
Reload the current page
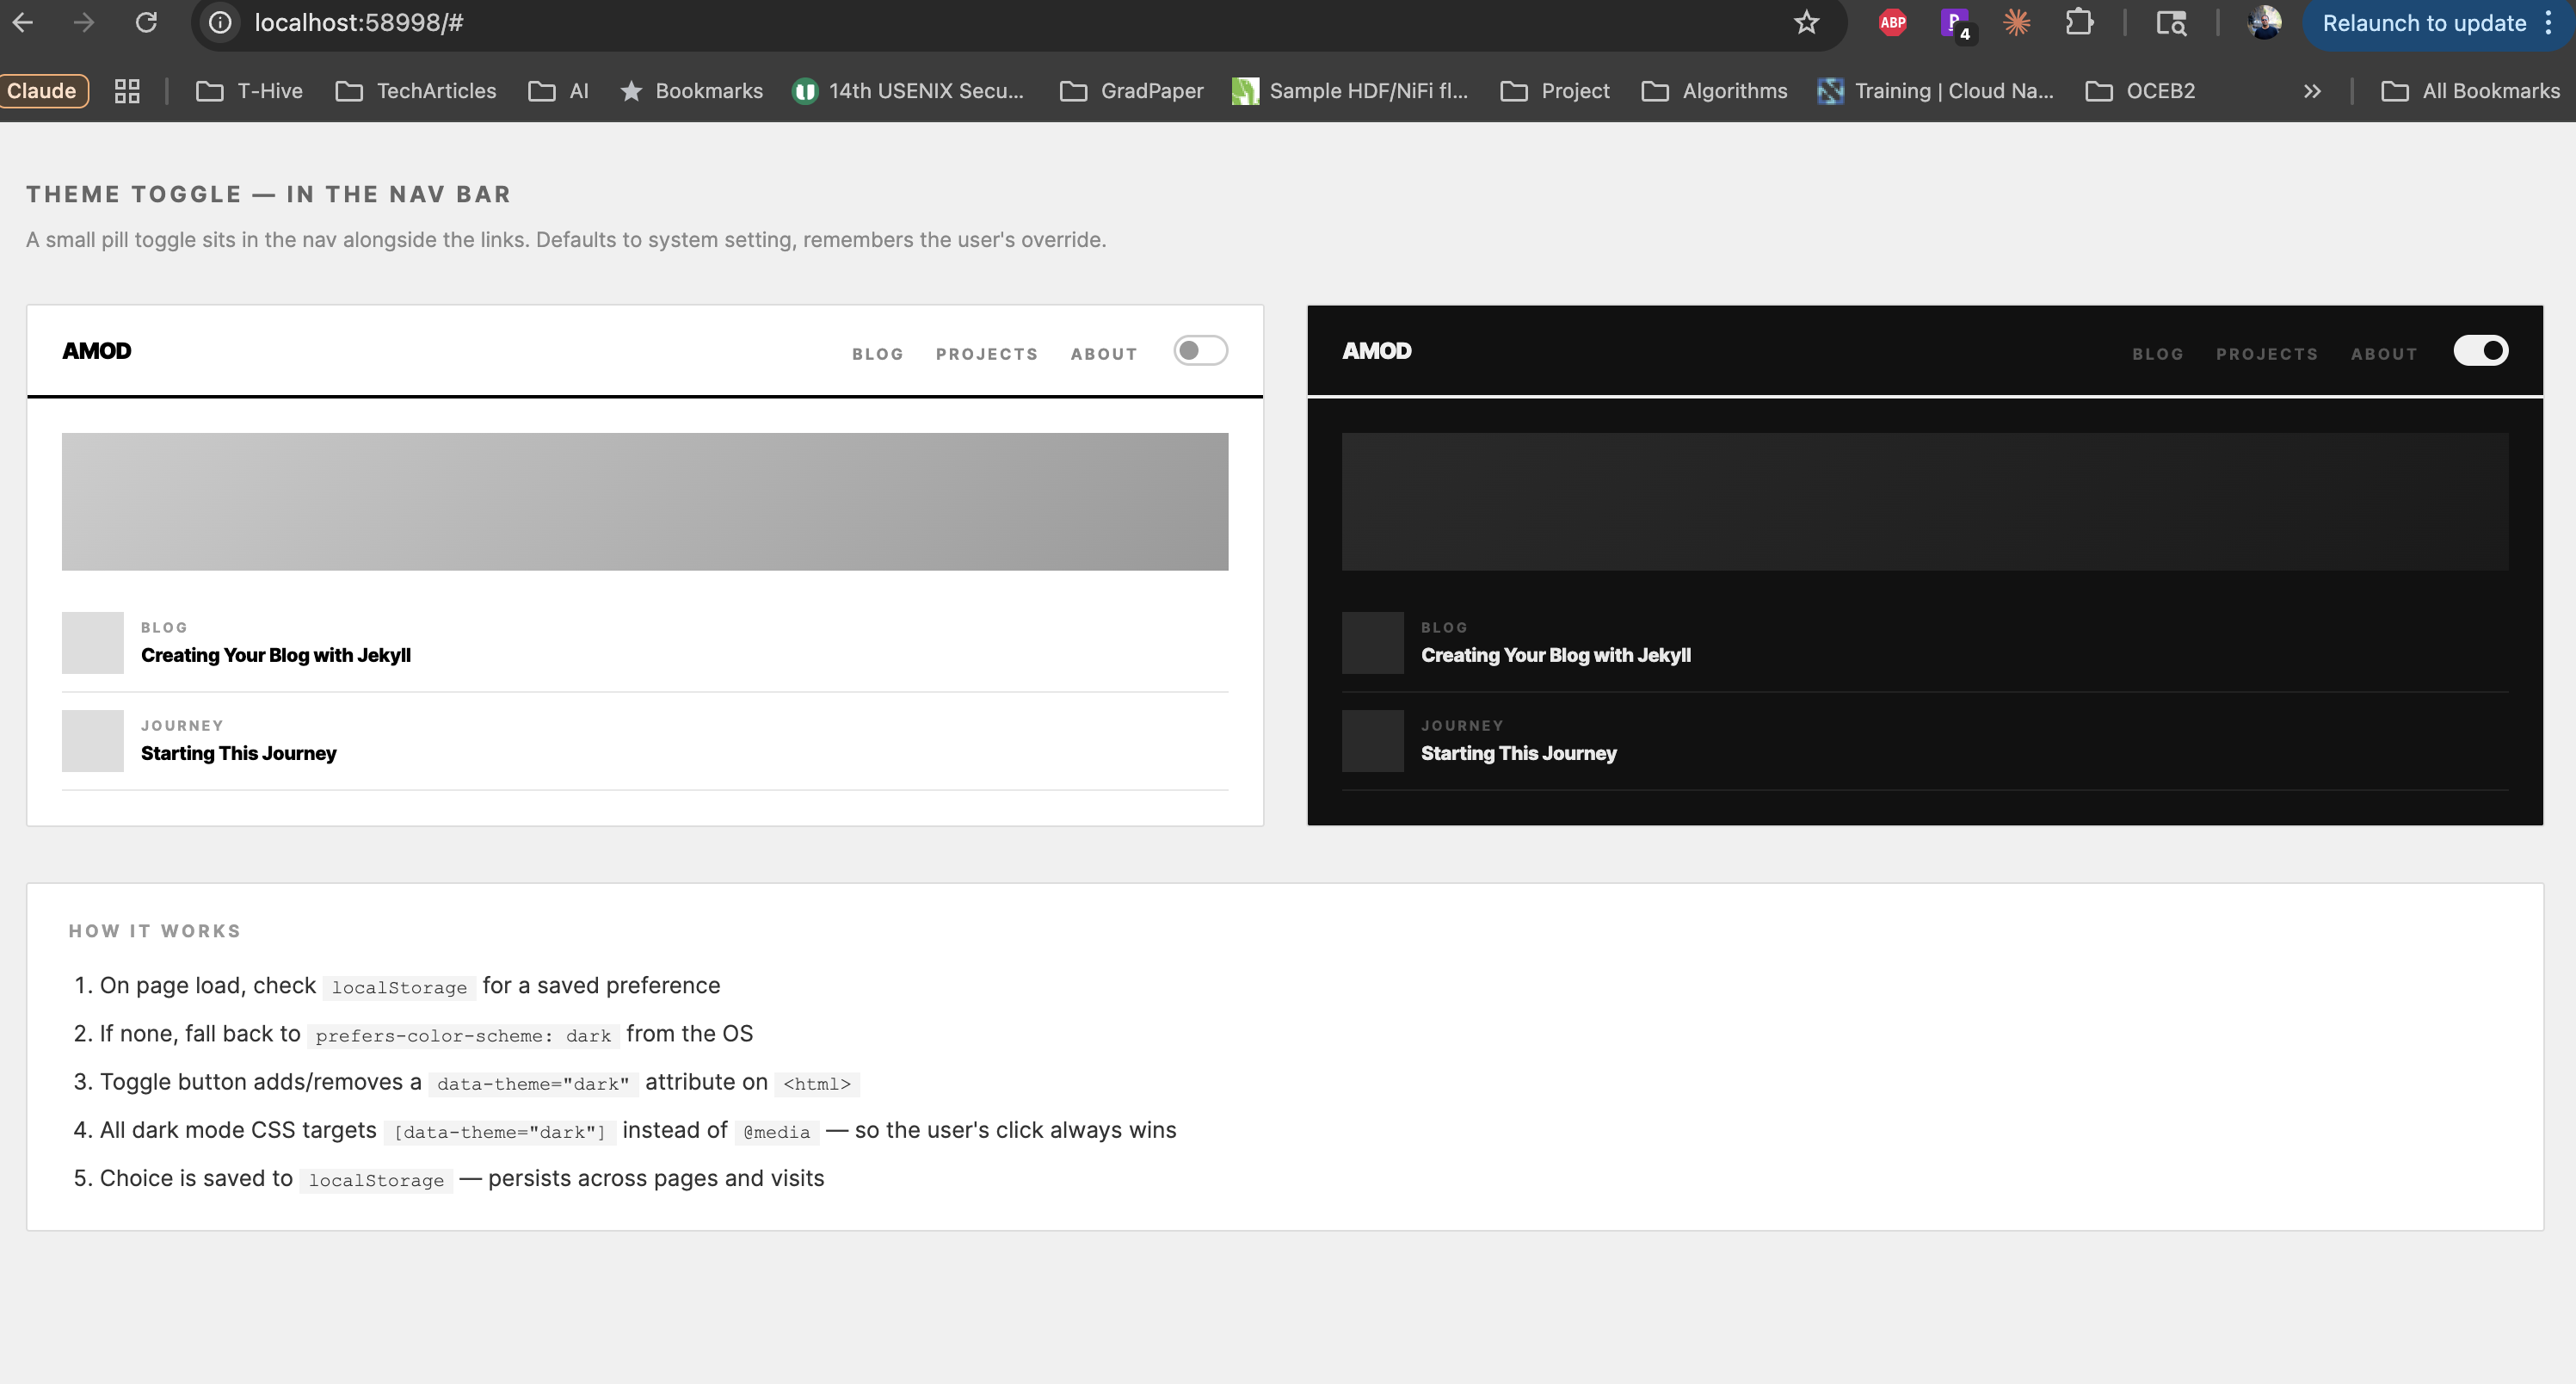146,22
